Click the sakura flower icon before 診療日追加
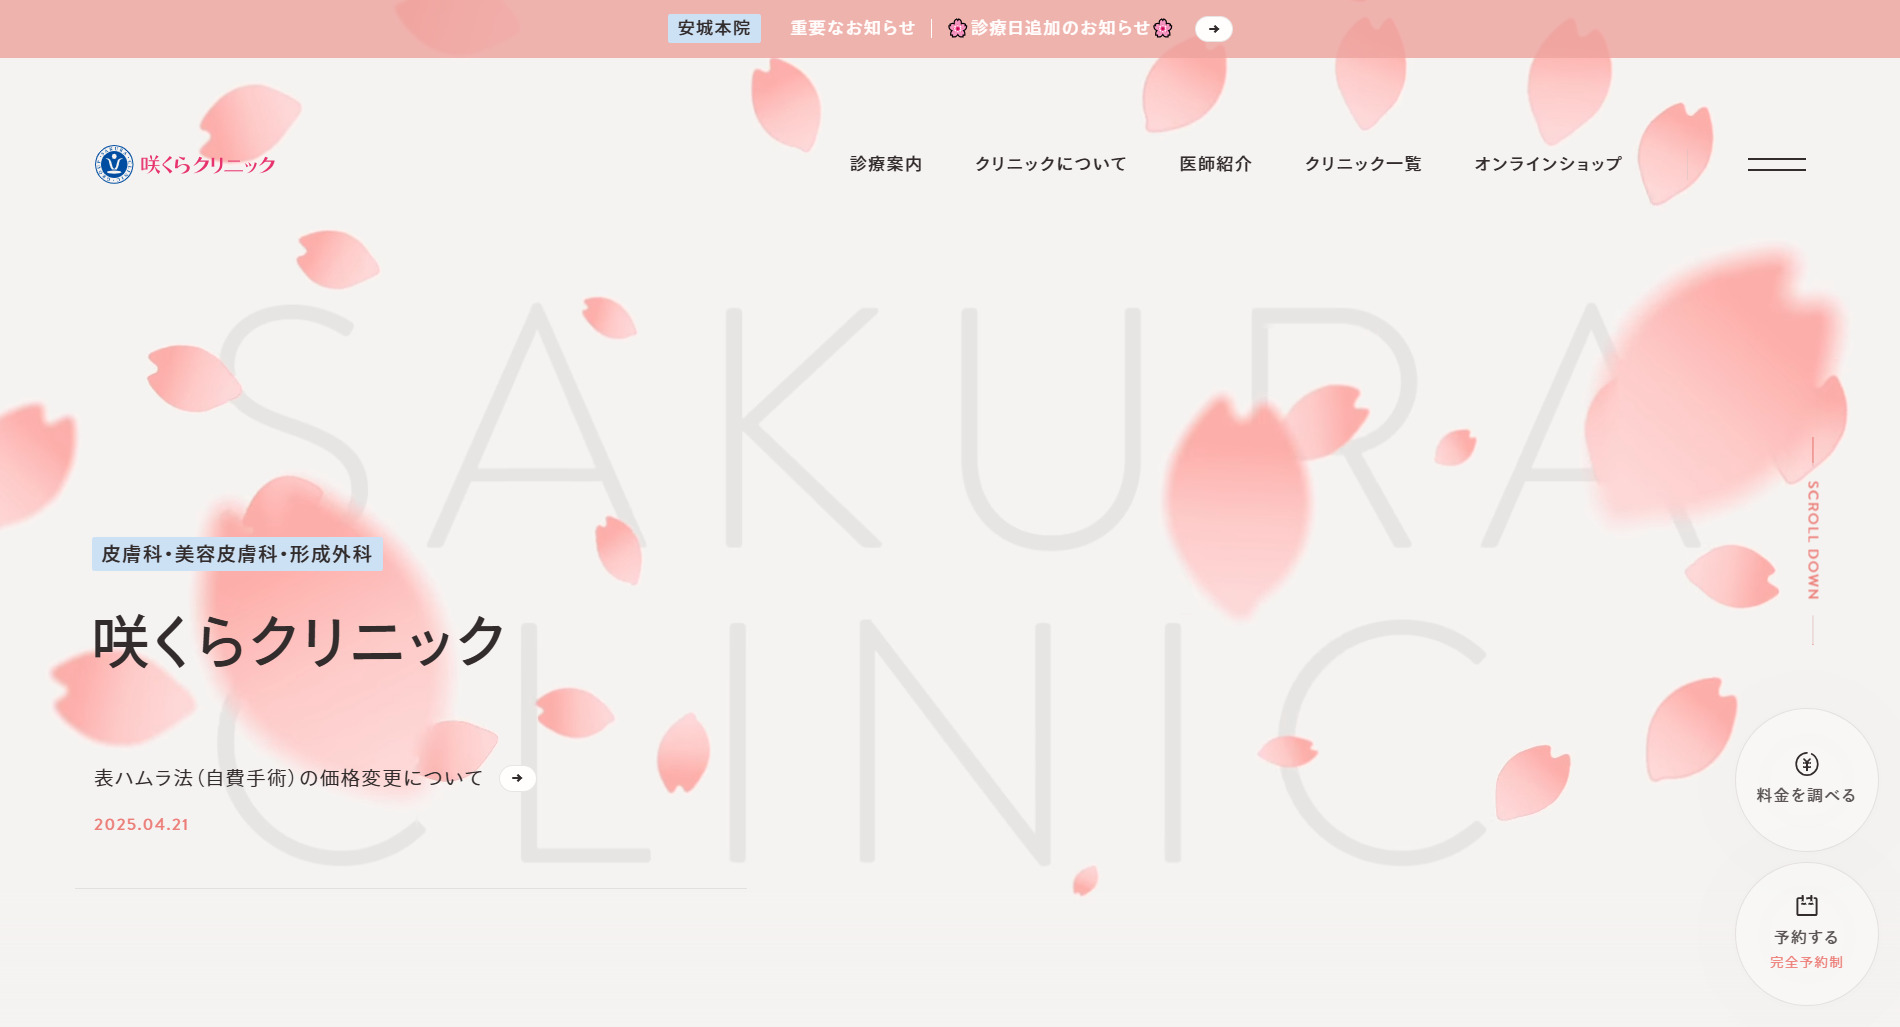 tap(957, 28)
